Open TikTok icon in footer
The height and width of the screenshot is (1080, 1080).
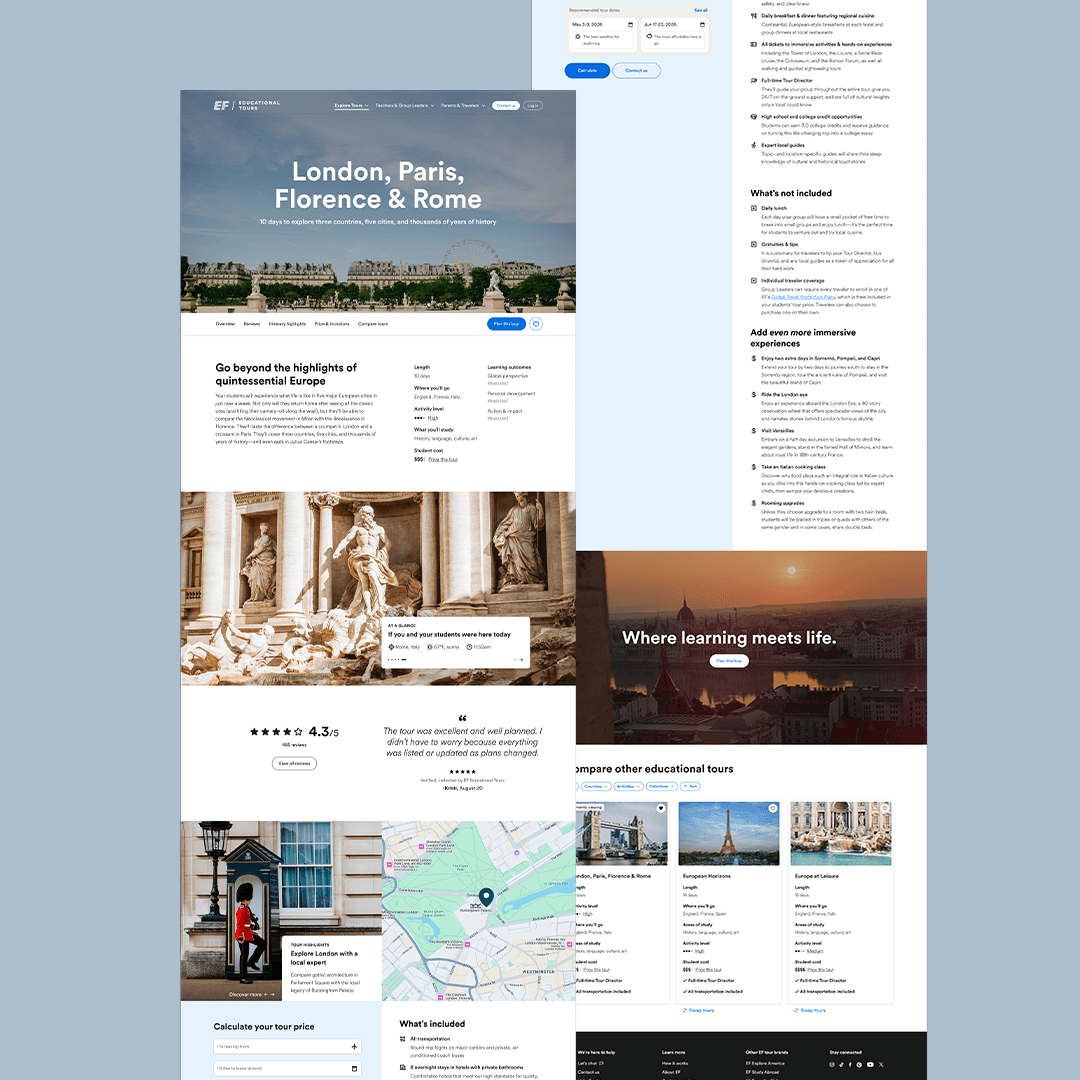pyautogui.click(x=841, y=1064)
